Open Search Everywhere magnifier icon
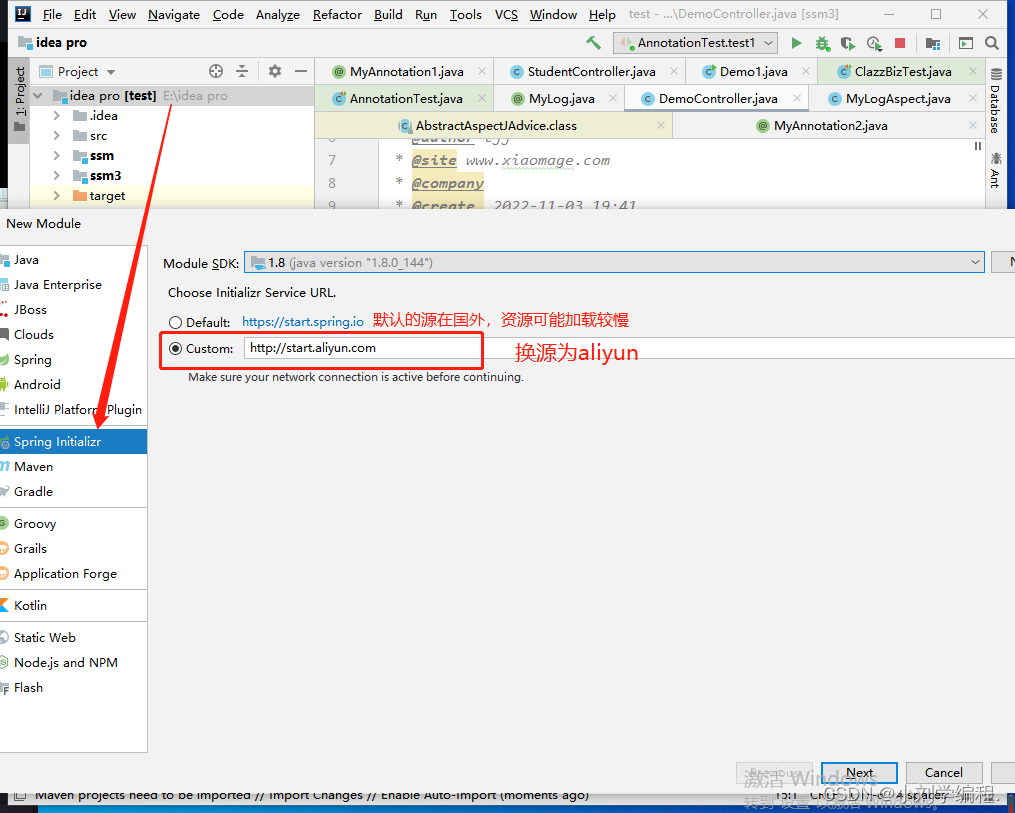 [992, 43]
